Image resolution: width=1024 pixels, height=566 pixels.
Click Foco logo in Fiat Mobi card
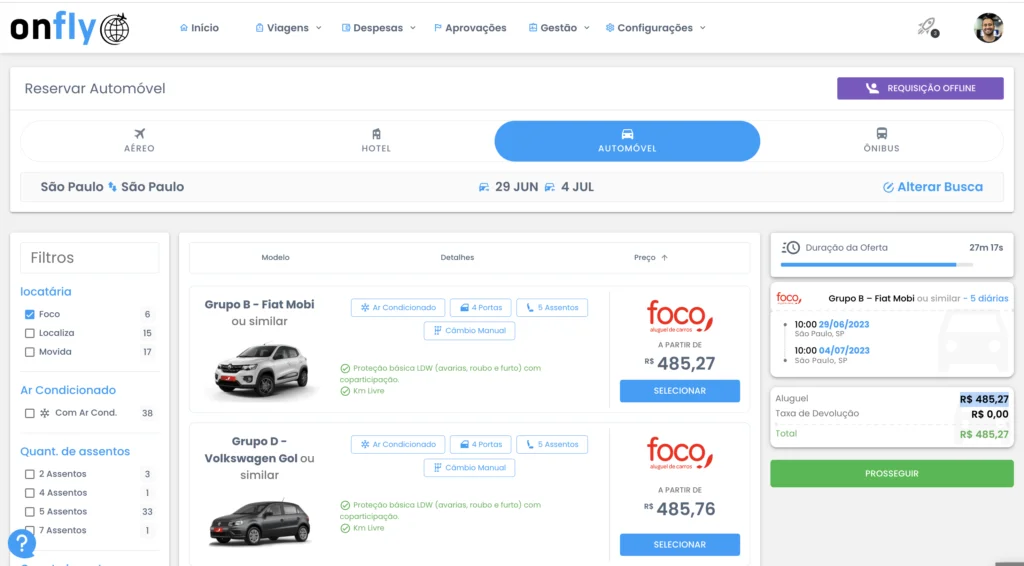coord(680,317)
